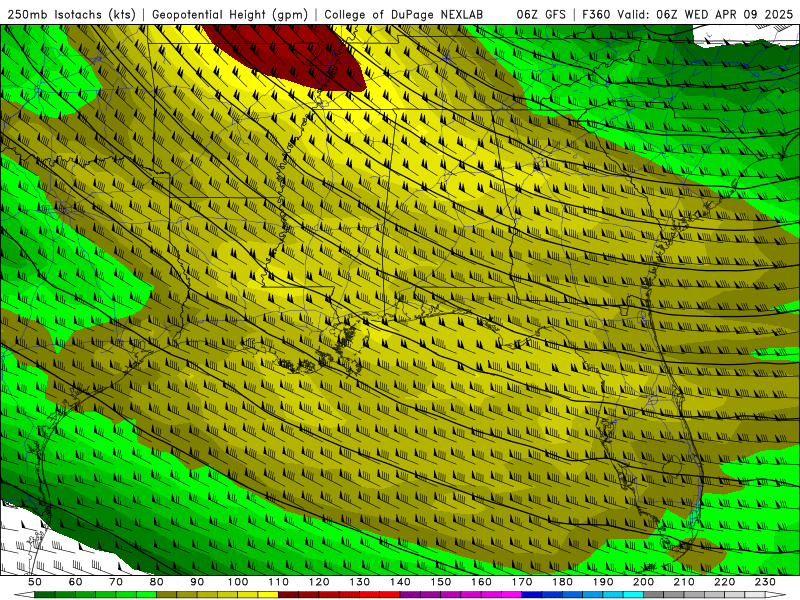Click the 180 value on the color scale
Screen dimensions: 800x600
pyautogui.click(x=562, y=582)
